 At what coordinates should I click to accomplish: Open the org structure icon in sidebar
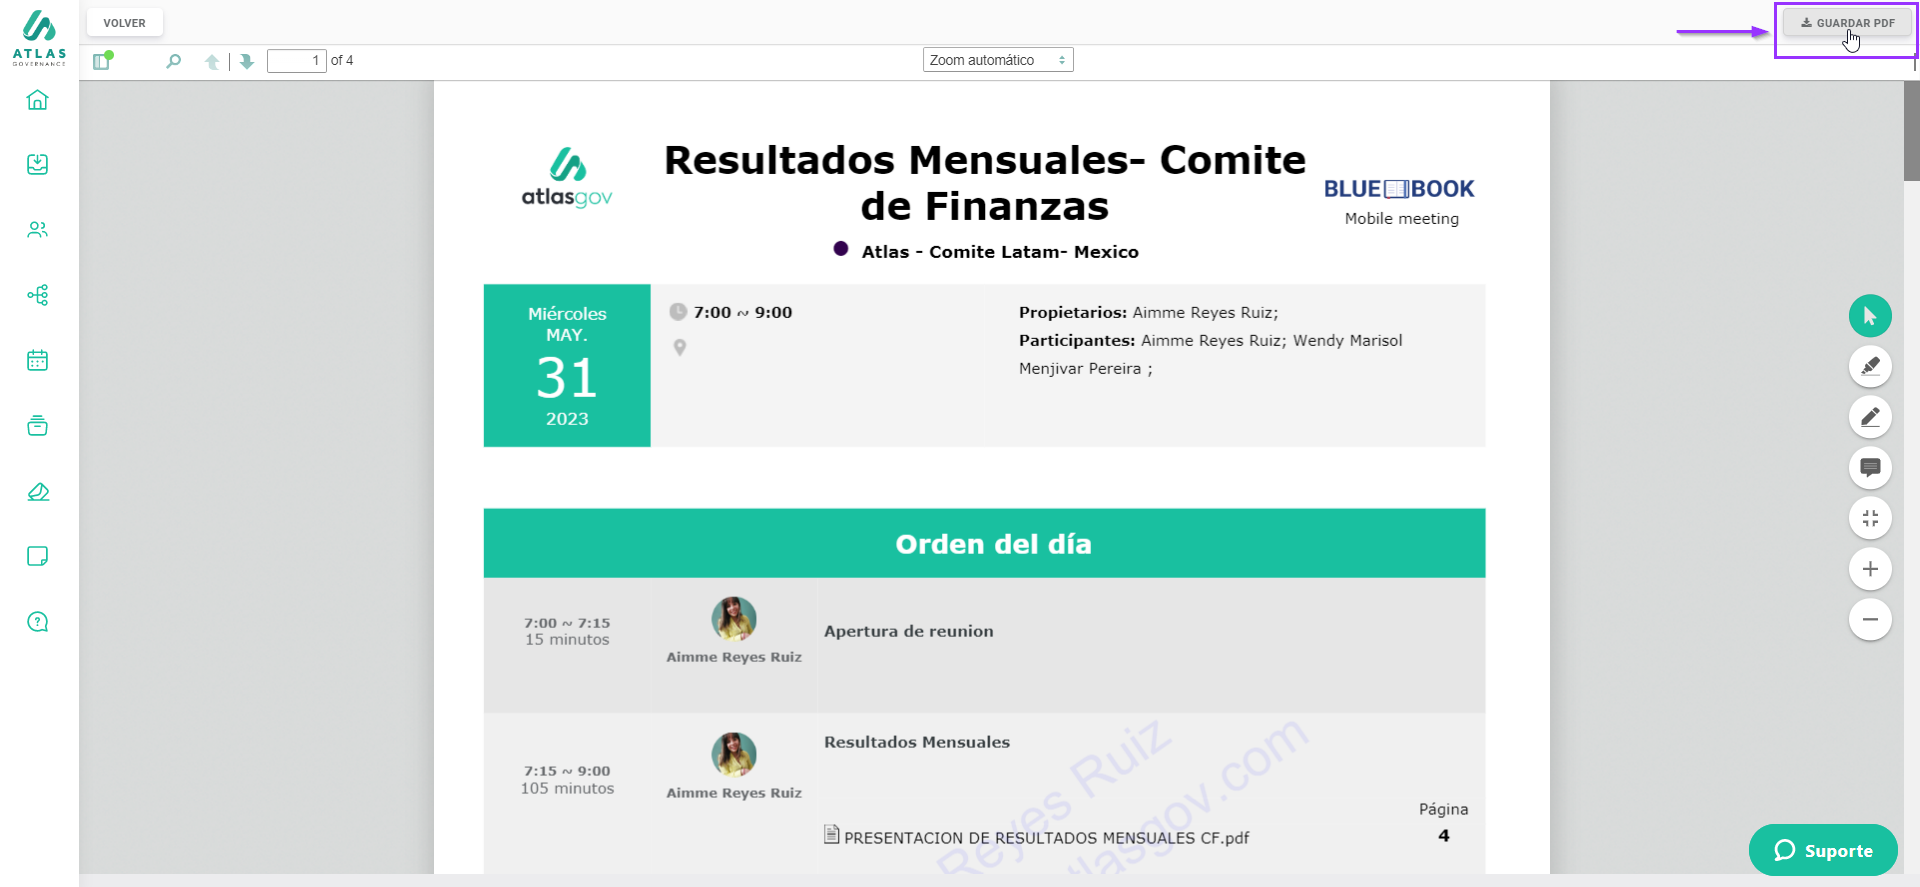(38, 295)
